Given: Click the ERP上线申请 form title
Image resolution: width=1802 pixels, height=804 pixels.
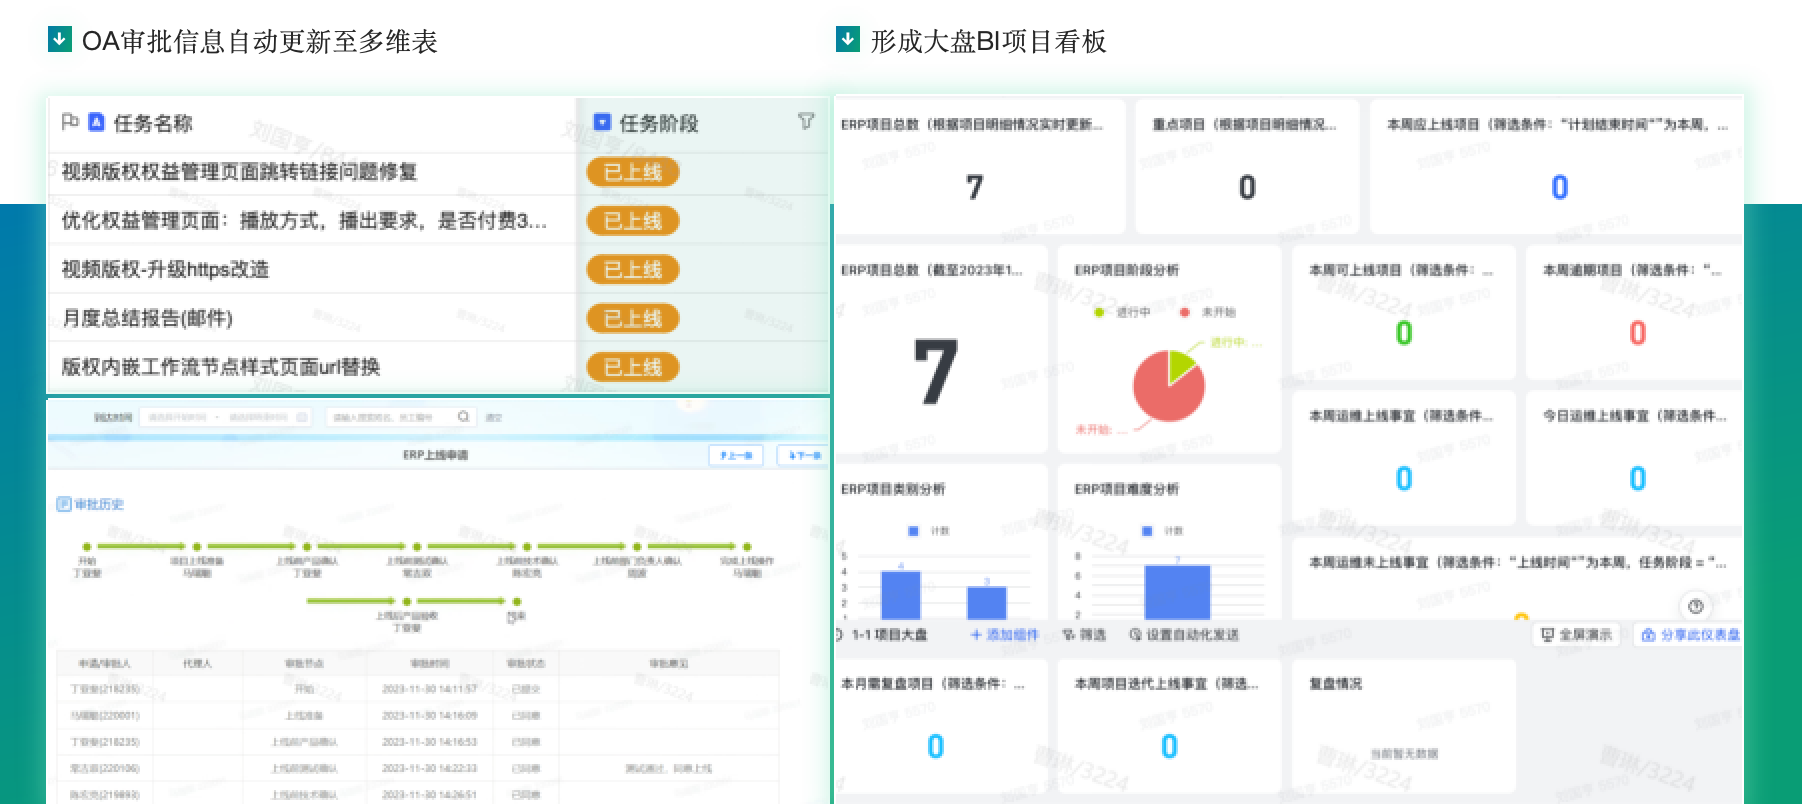Looking at the screenshot, I should (435, 455).
